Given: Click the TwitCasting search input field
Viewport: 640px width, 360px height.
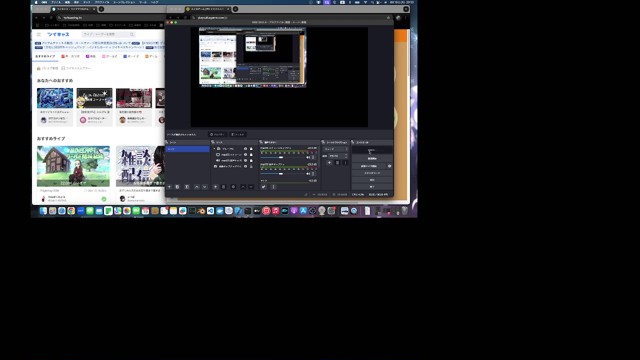Looking at the screenshot, I should point(108,34).
